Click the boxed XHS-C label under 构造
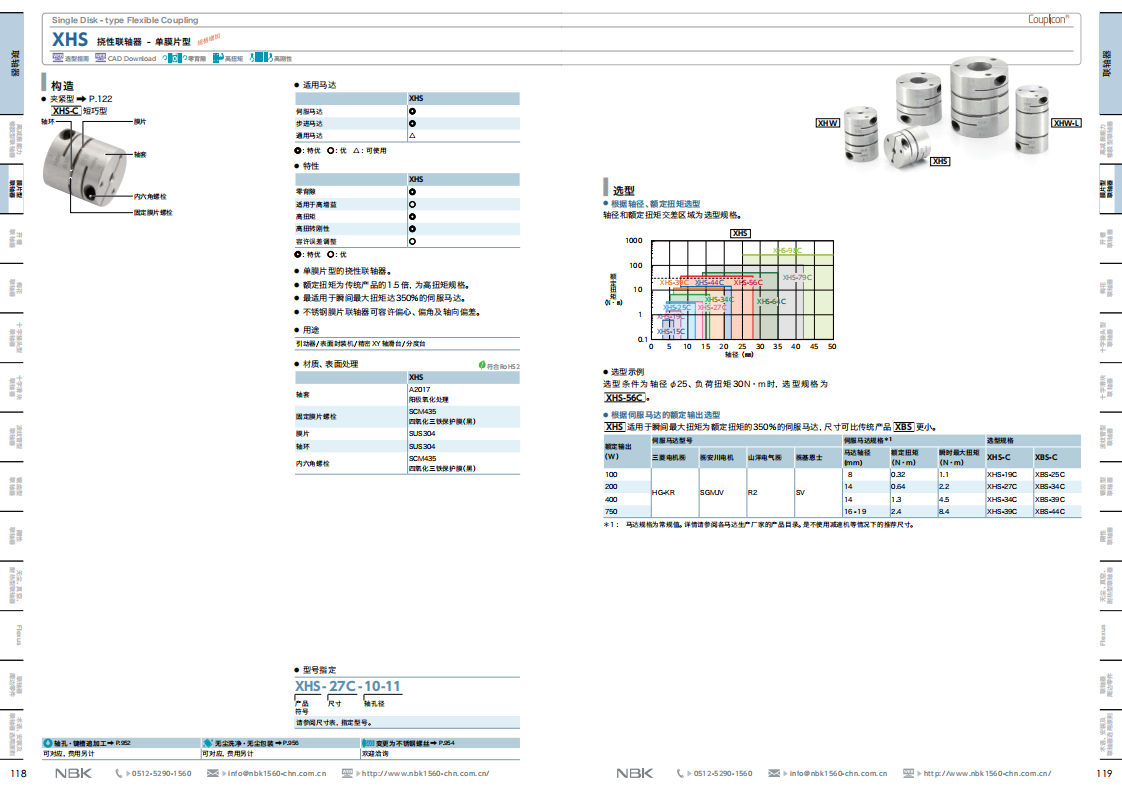The width and height of the screenshot is (1122, 793). tap(66, 111)
